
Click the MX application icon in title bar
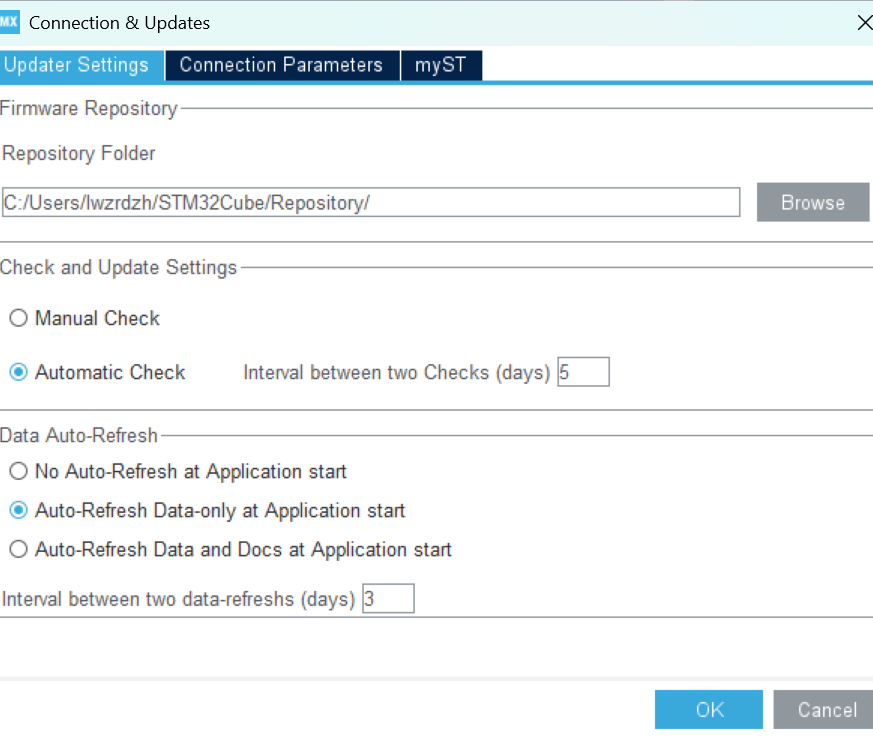(9, 22)
